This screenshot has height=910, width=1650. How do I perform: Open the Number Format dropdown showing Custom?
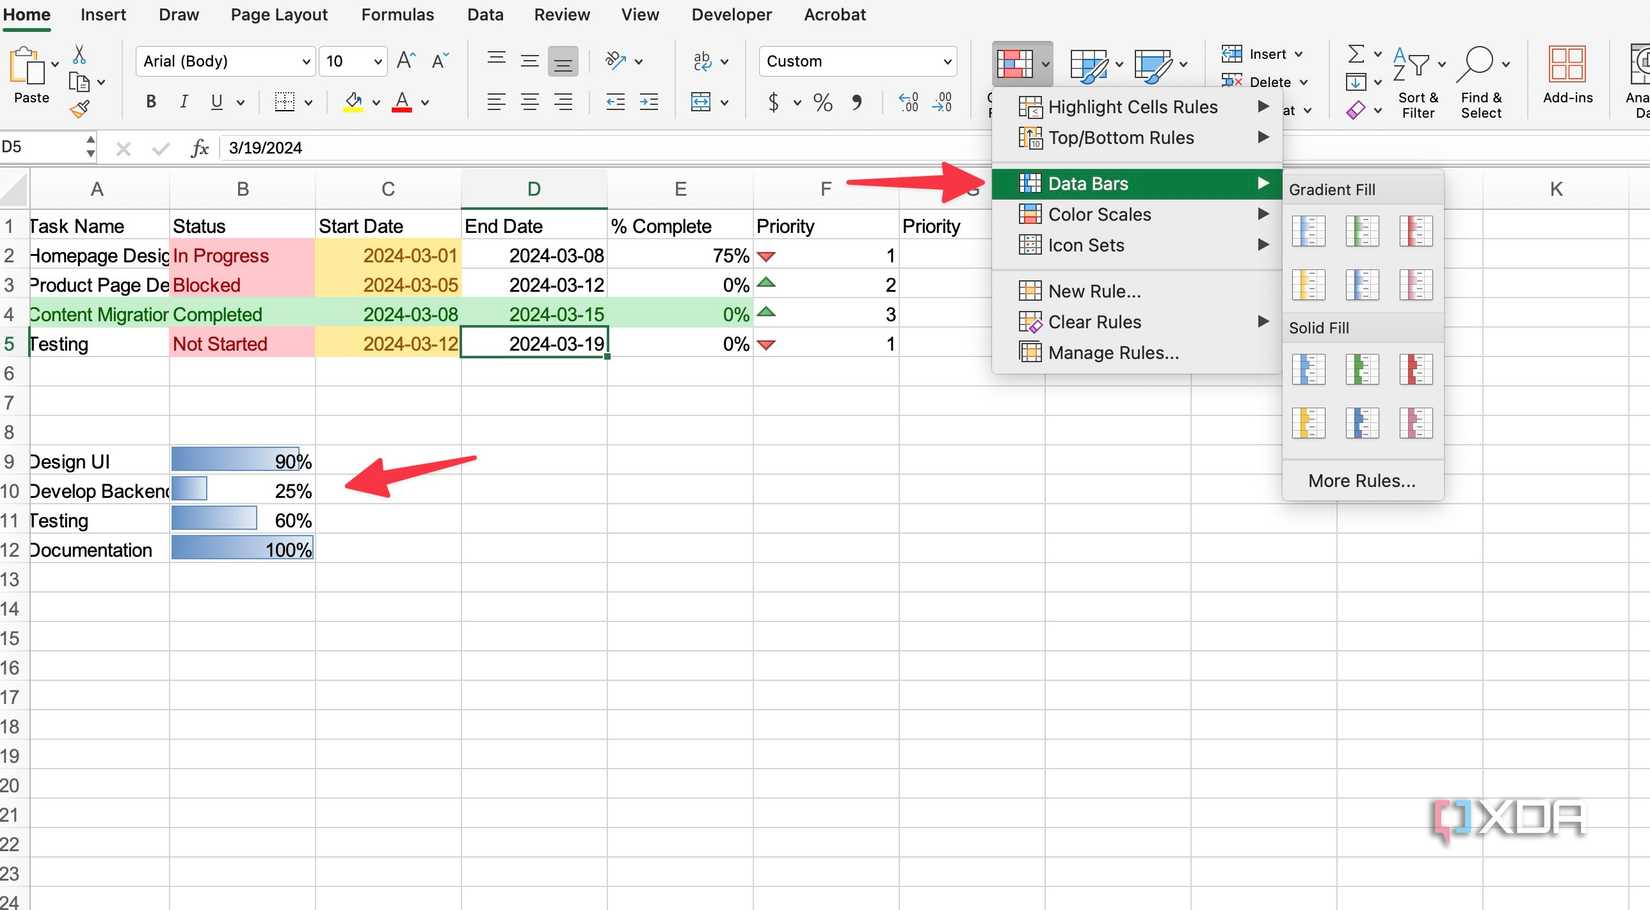[x=857, y=61]
